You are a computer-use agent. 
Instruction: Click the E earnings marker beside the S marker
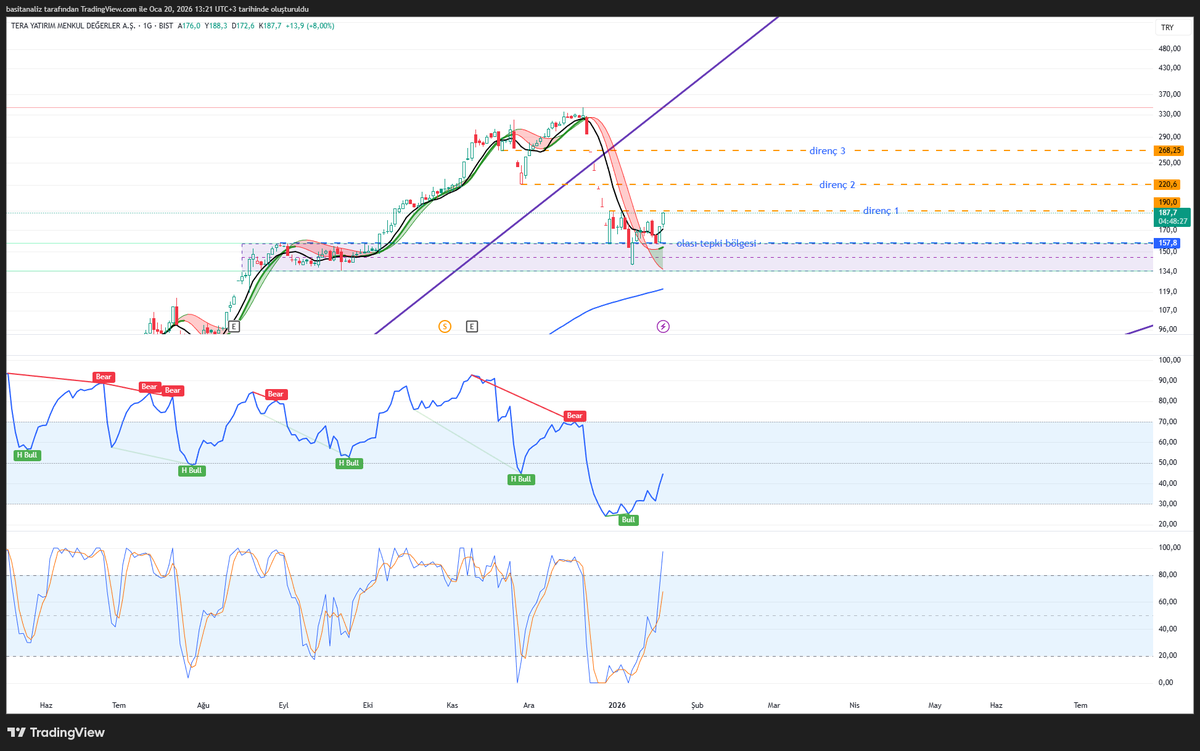471,326
